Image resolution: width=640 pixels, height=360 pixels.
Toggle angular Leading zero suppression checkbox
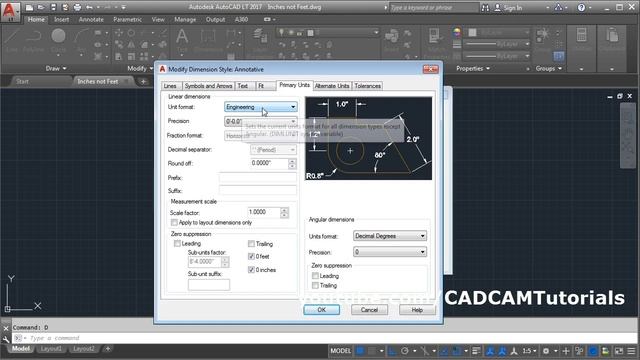pyautogui.click(x=315, y=276)
